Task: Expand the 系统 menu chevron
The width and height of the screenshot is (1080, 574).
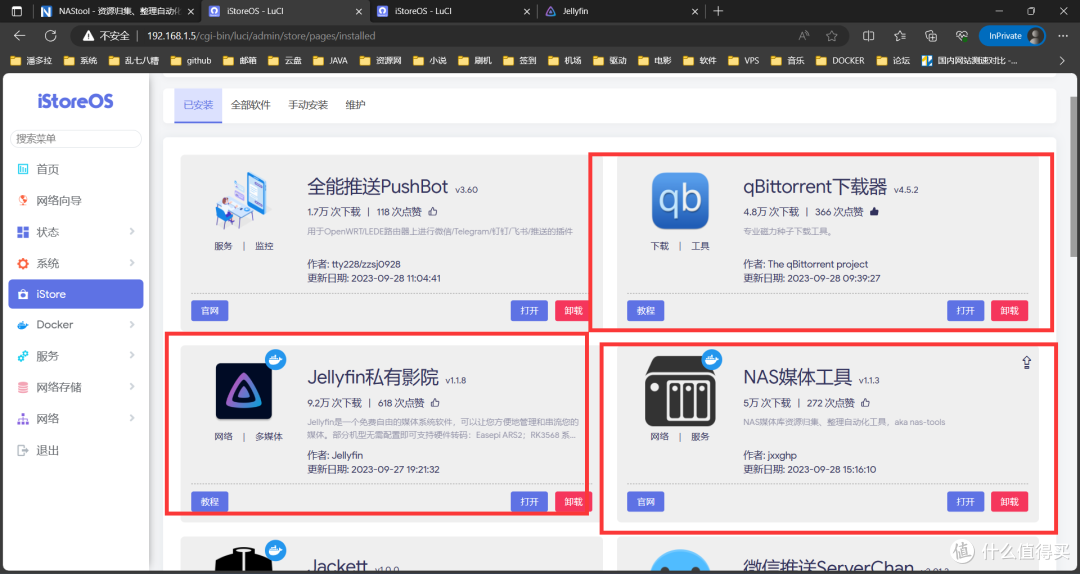Action: pyautogui.click(x=132, y=263)
